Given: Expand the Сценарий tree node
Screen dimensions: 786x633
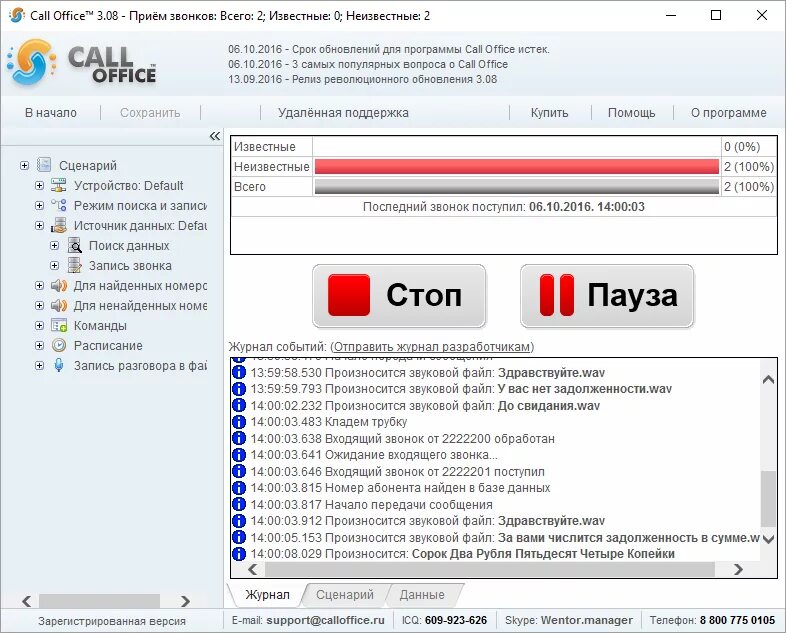Looking at the screenshot, I should point(24,165).
